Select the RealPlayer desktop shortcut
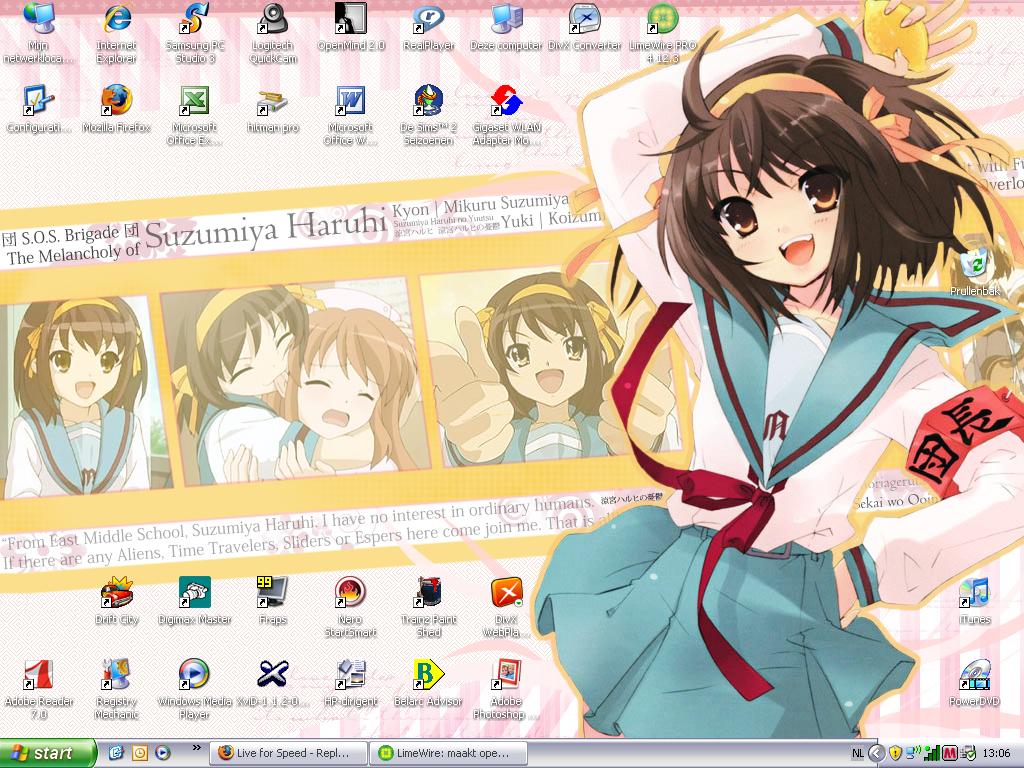Screen dimensions: 1024x768 coord(428,27)
